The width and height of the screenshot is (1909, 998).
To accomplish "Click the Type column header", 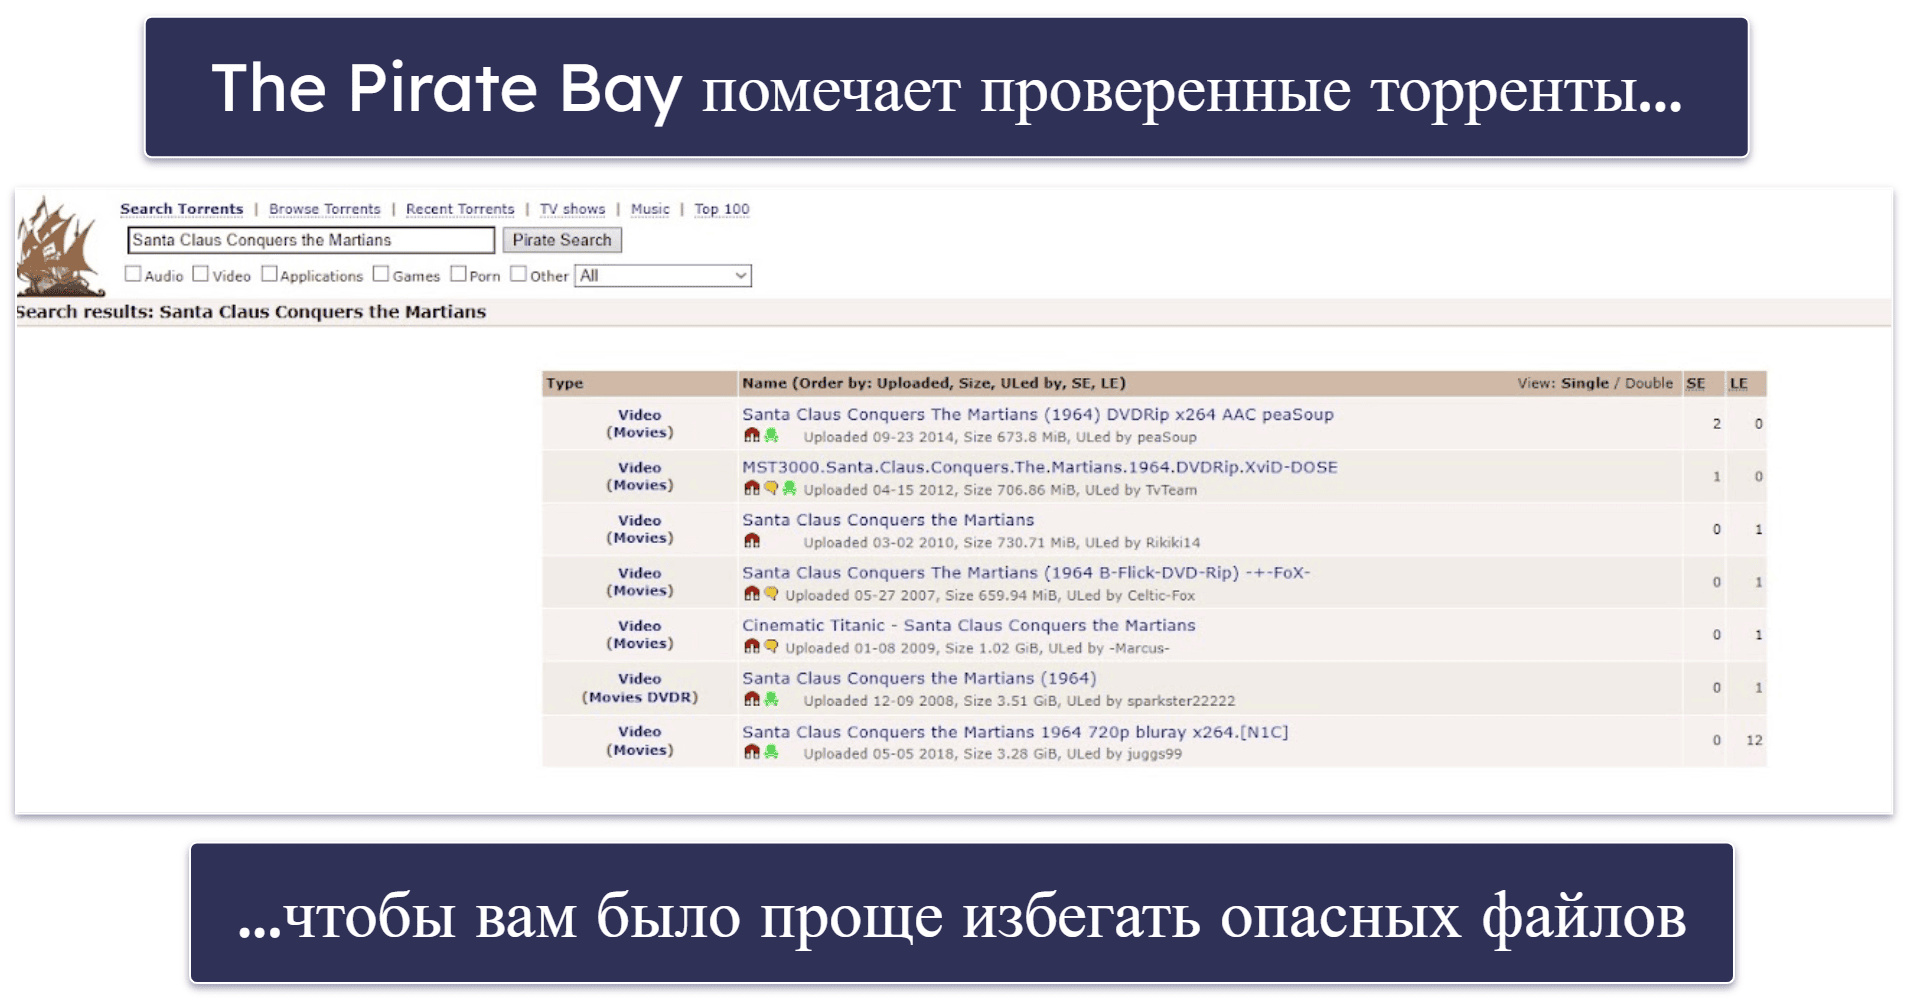I will pyautogui.click(x=565, y=383).
